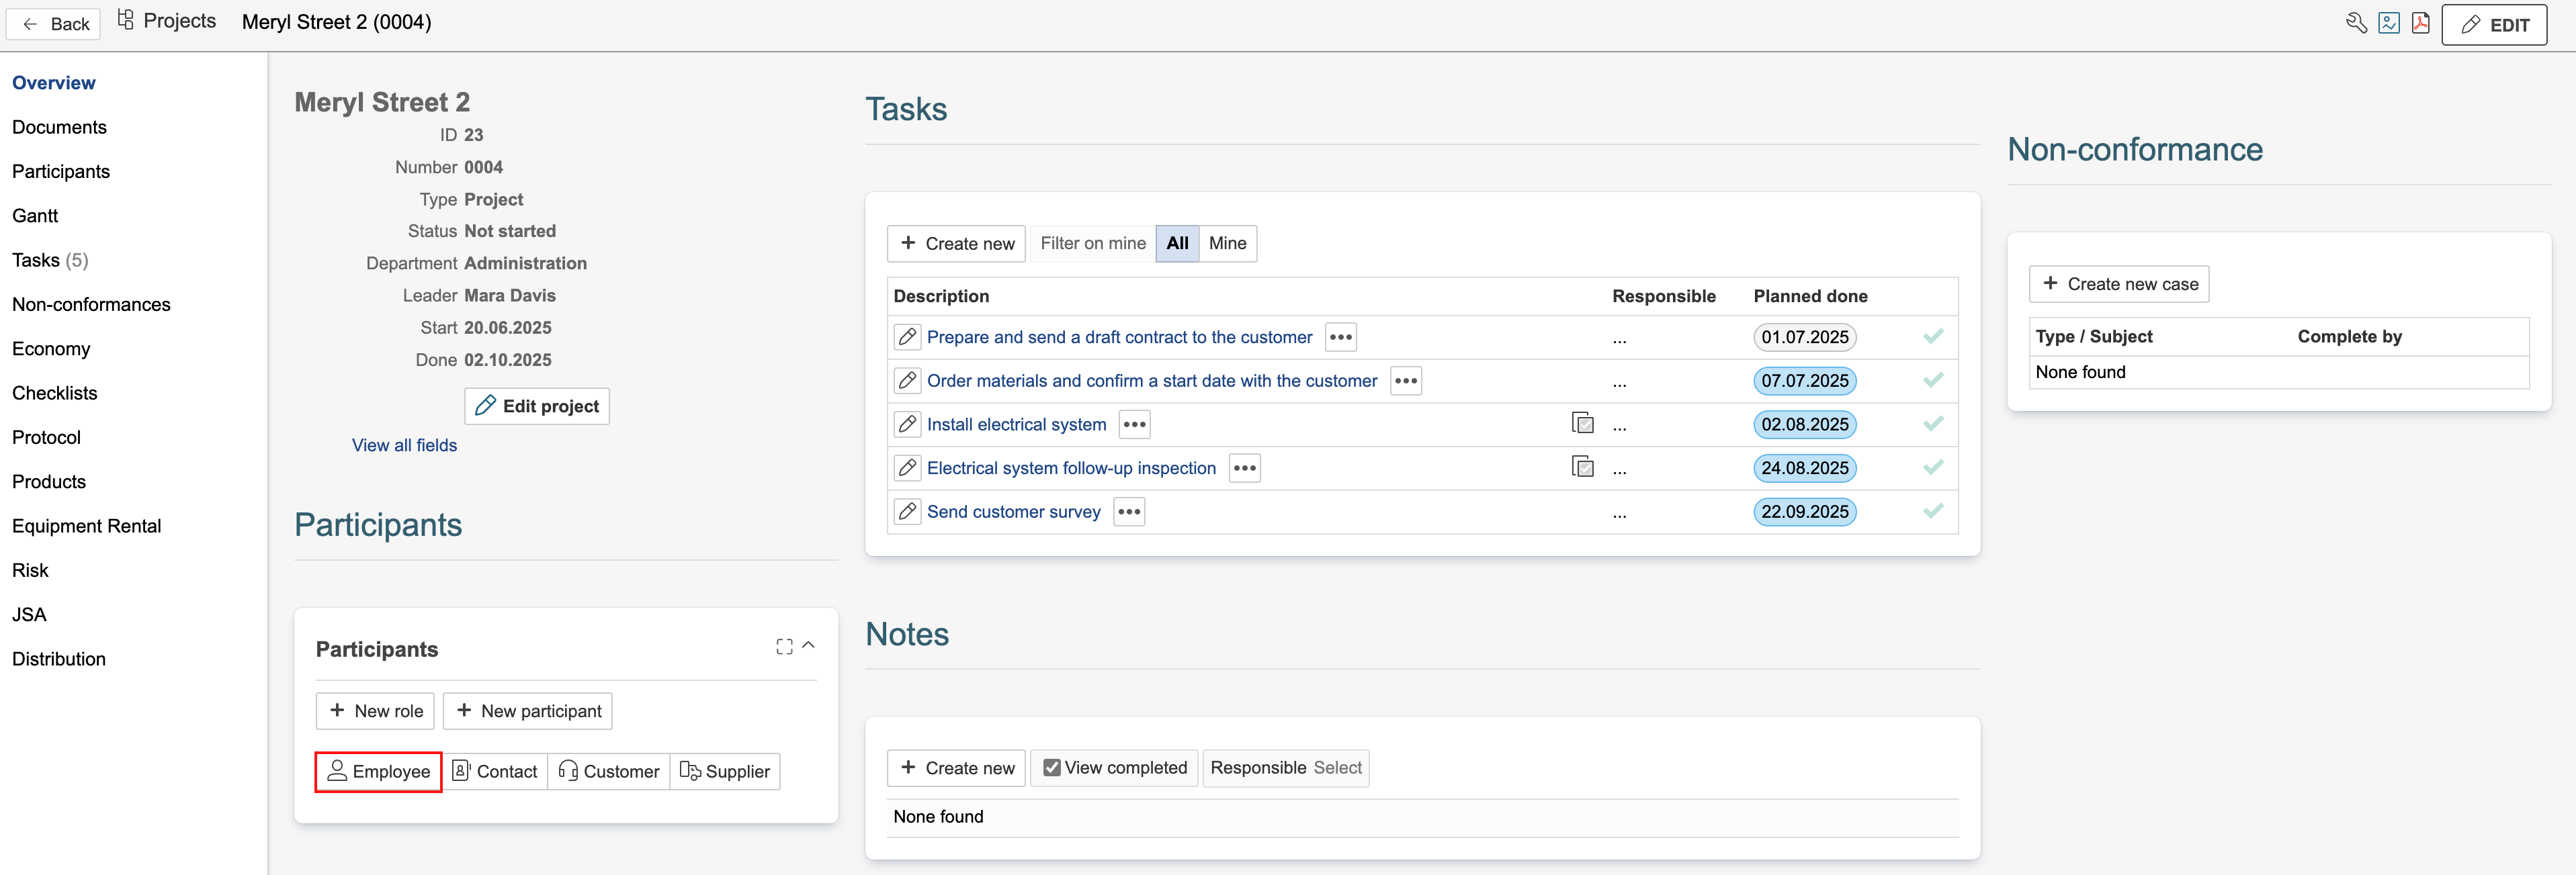Click Create new case button
The height and width of the screenshot is (875, 2576).
[x=2118, y=284]
